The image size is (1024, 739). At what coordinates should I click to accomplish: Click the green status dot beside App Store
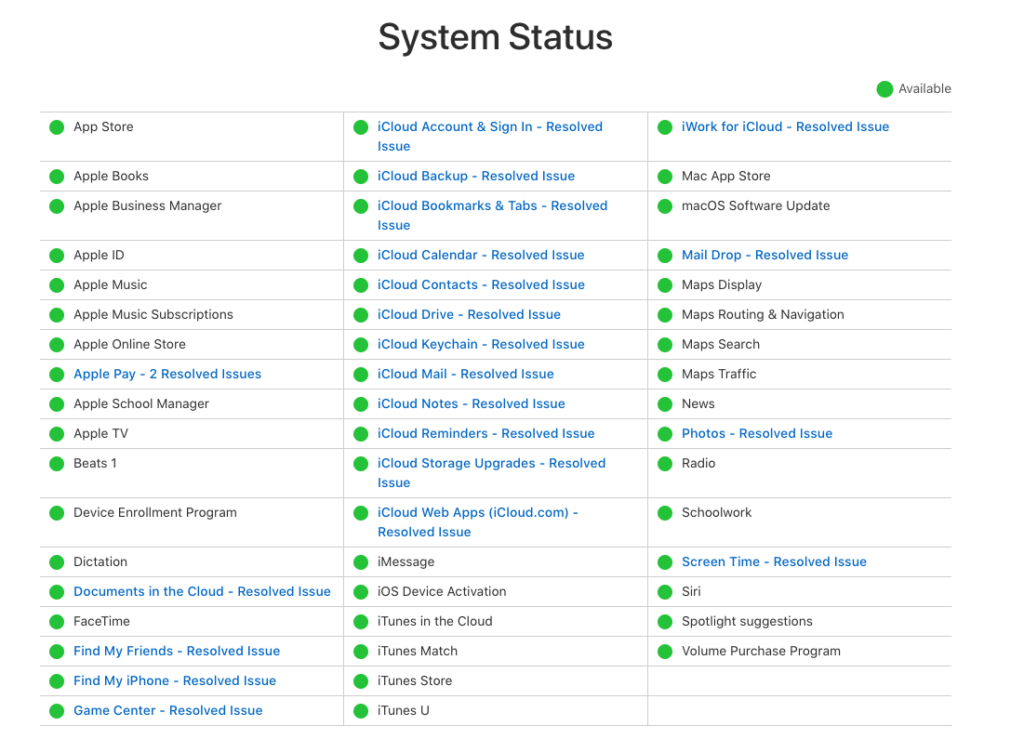point(57,127)
